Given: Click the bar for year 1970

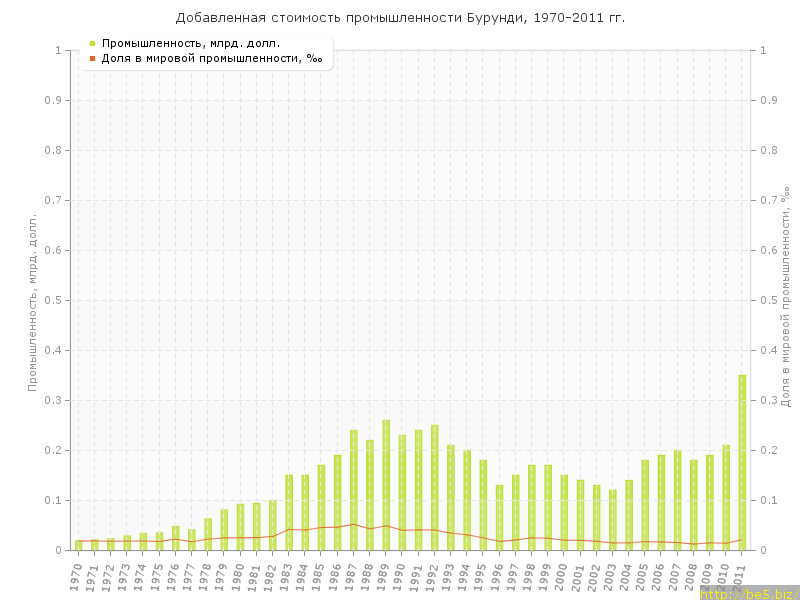Looking at the screenshot, I should [x=79, y=545].
